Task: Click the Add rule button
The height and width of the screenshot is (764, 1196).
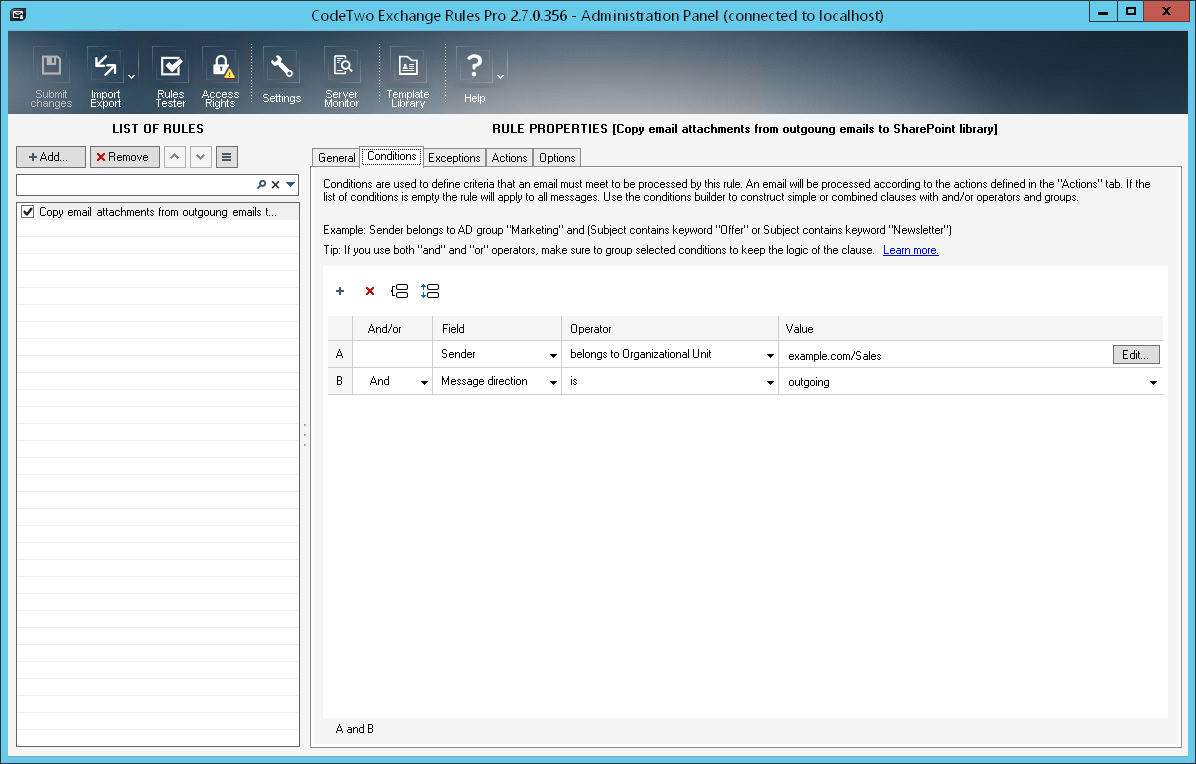Action: 51,157
